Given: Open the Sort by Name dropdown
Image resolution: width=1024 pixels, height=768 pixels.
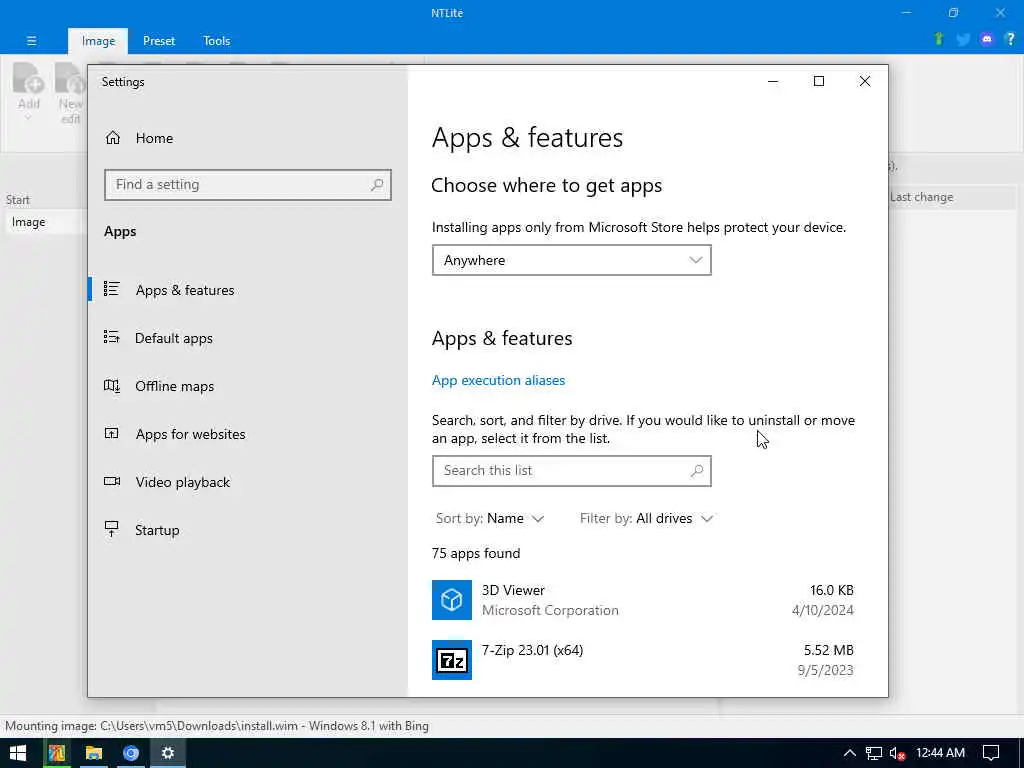Looking at the screenshot, I should point(490,518).
